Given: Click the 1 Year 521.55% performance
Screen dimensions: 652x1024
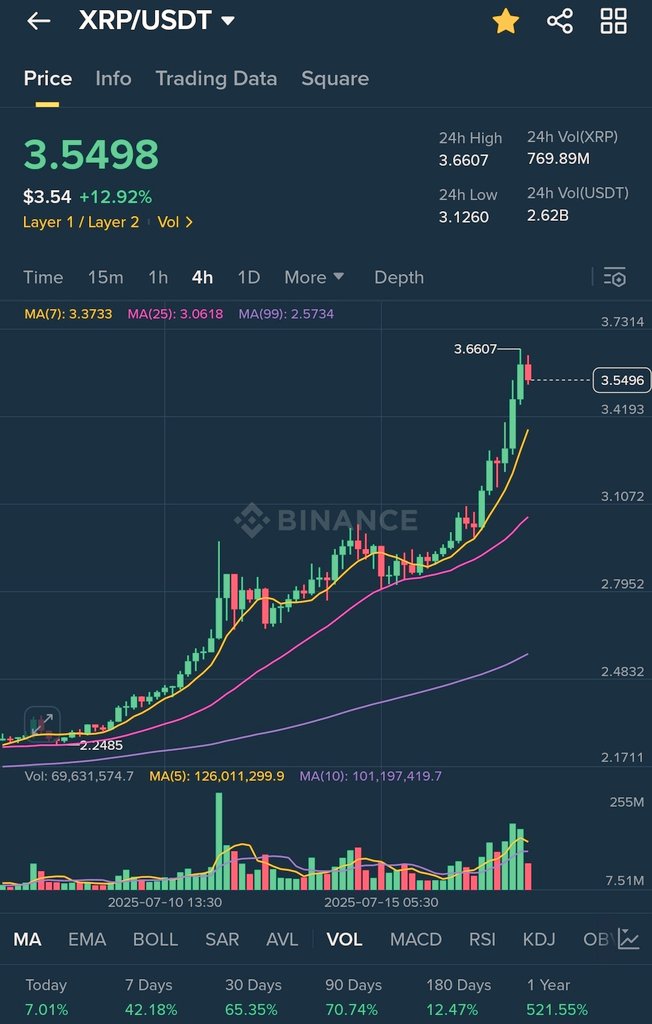Looking at the screenshot, I should (x=557, y=997).
